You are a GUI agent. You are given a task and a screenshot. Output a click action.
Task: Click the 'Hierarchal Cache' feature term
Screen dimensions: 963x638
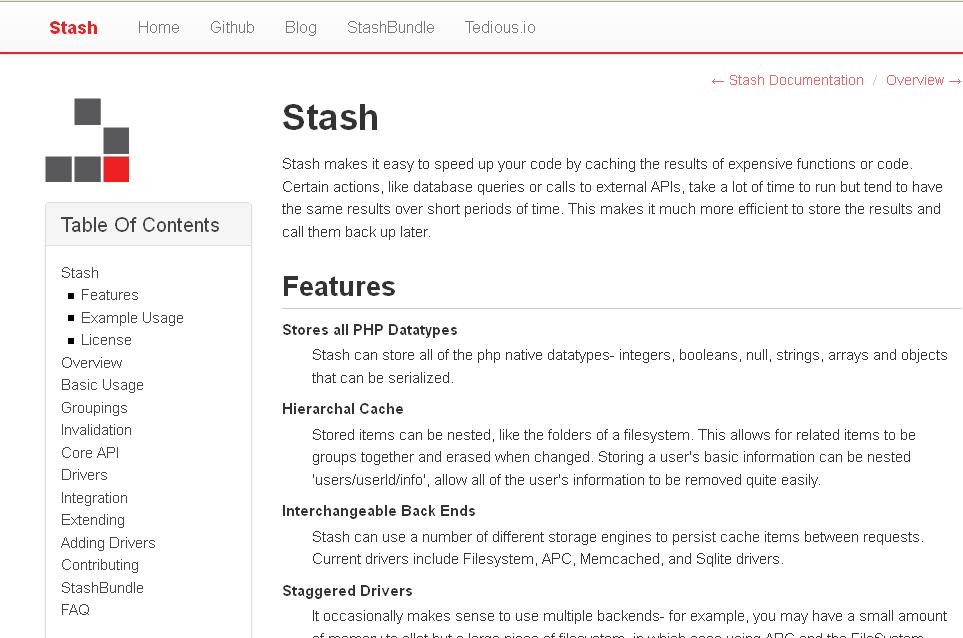[343, 409]
